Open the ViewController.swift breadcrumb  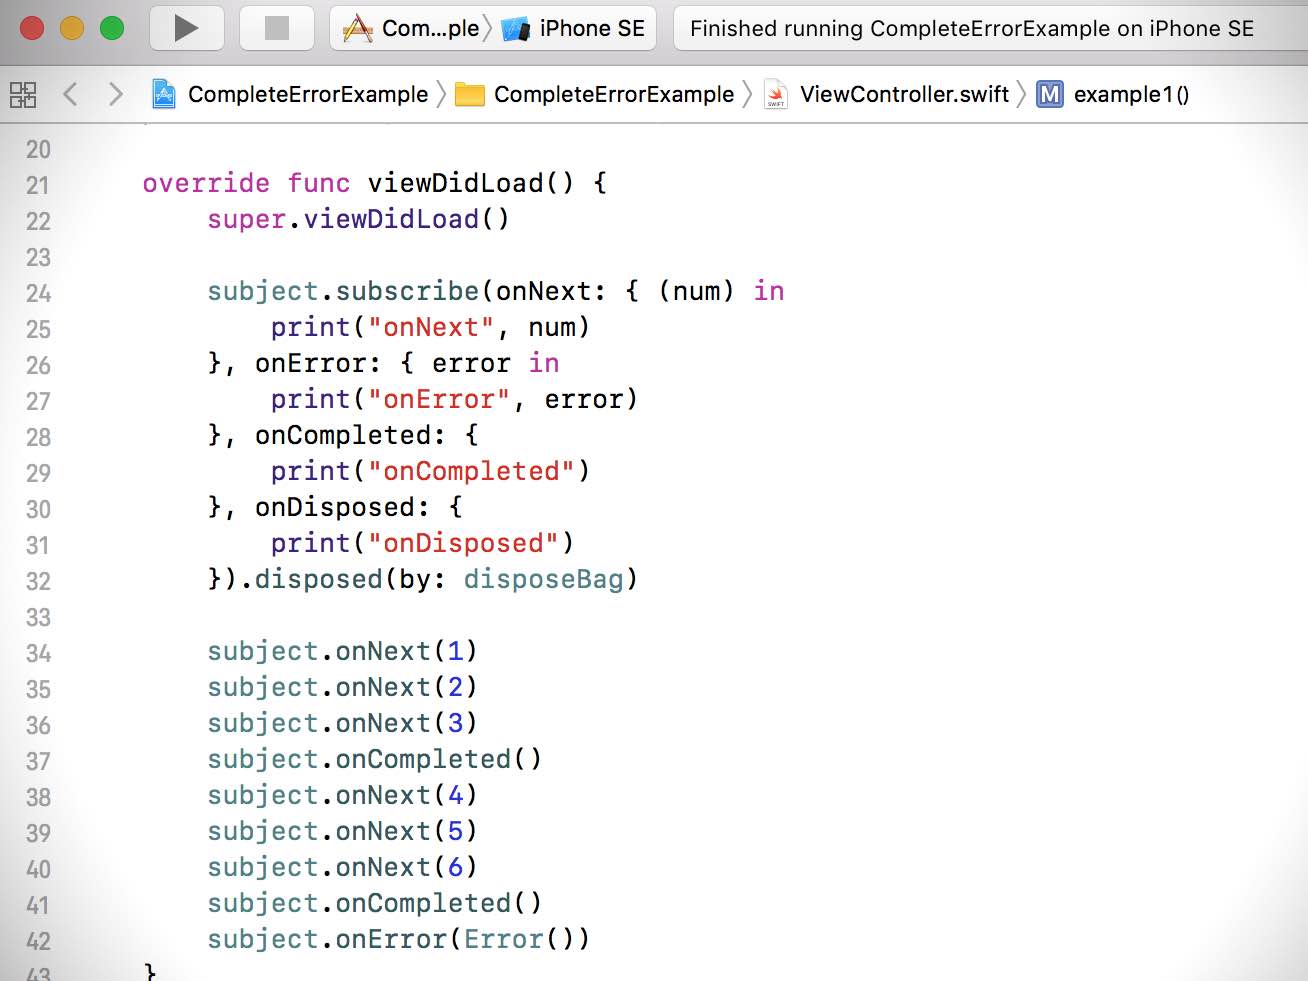[x=904, y=94]
